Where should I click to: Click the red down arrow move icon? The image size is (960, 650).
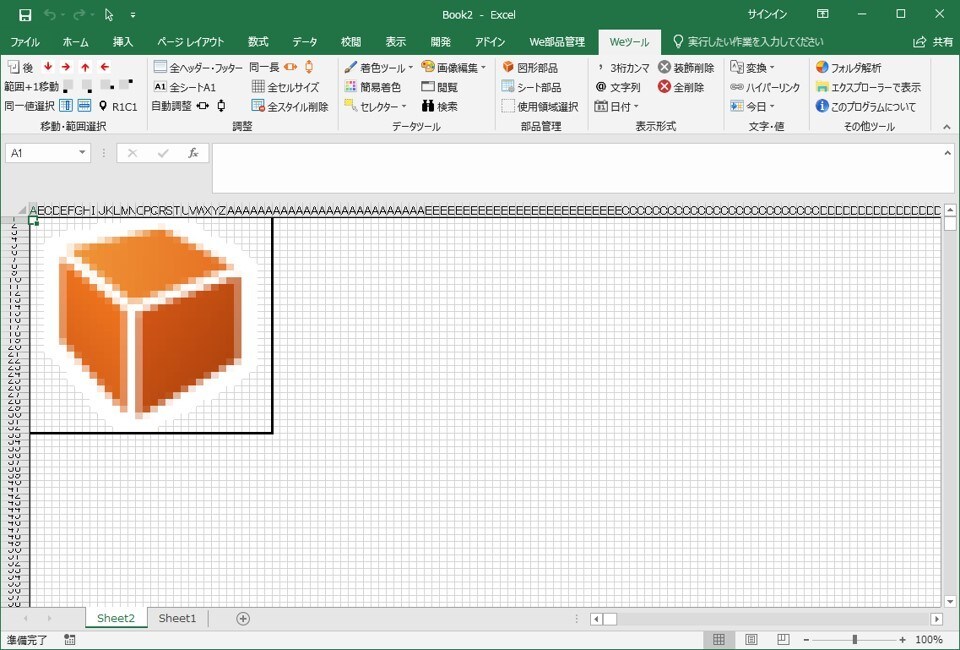click(x=48, y=67)
